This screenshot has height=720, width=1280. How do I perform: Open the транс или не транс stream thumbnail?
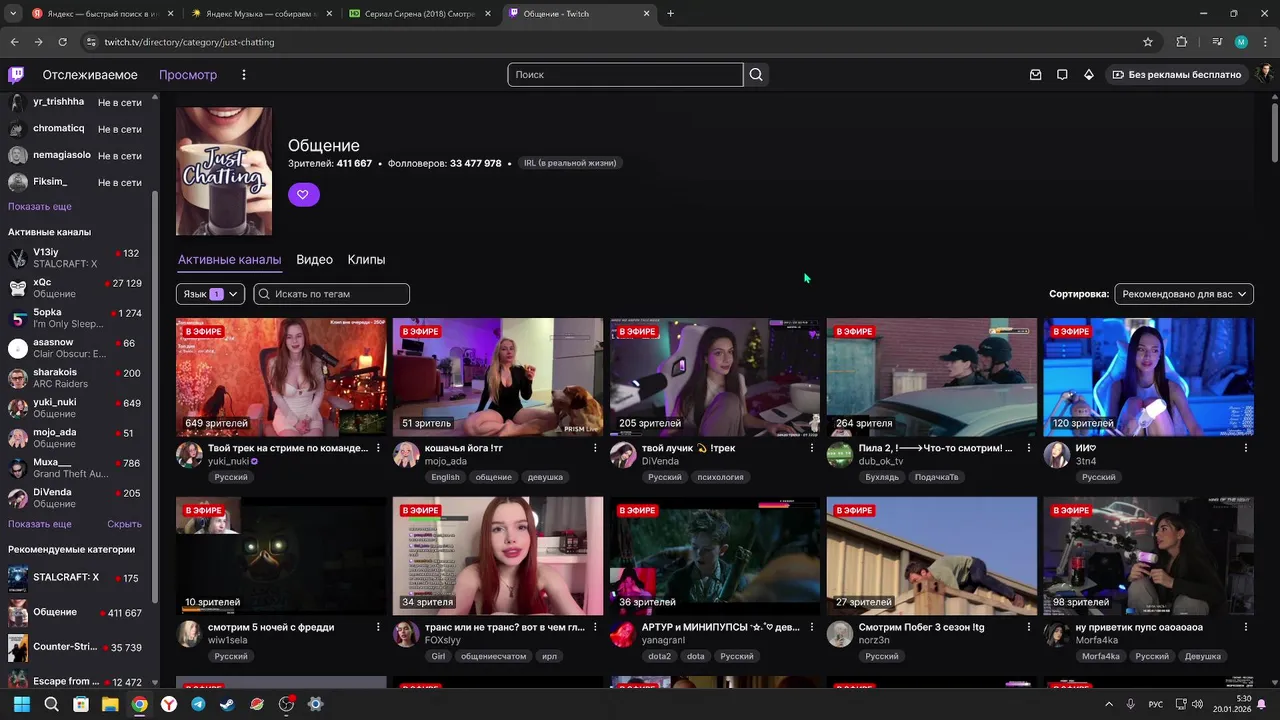click(498, 556)
